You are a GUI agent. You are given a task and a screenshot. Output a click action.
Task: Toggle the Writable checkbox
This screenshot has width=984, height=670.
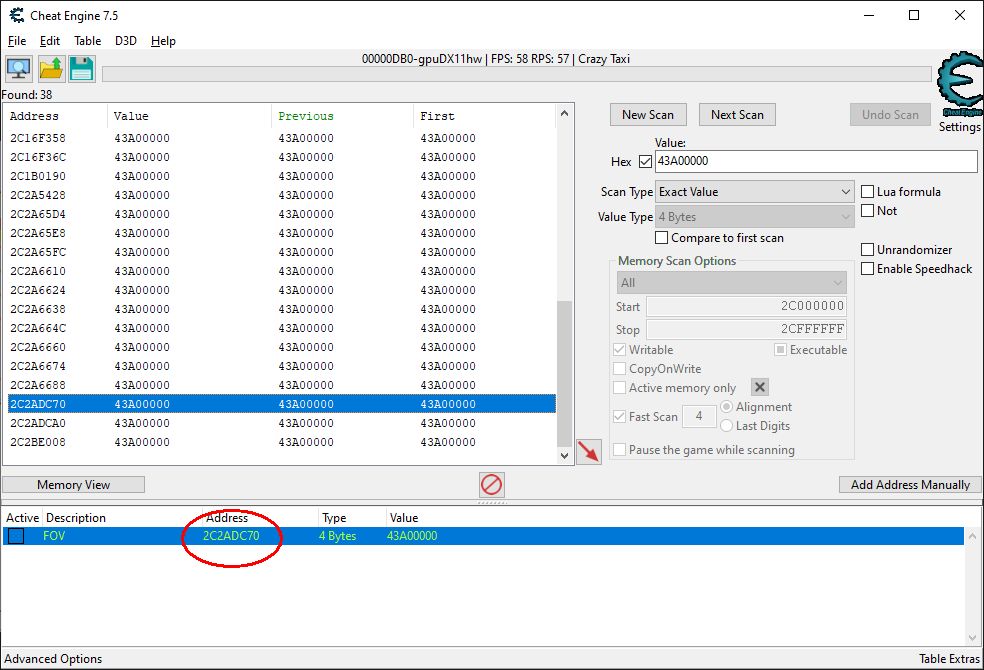619,349
